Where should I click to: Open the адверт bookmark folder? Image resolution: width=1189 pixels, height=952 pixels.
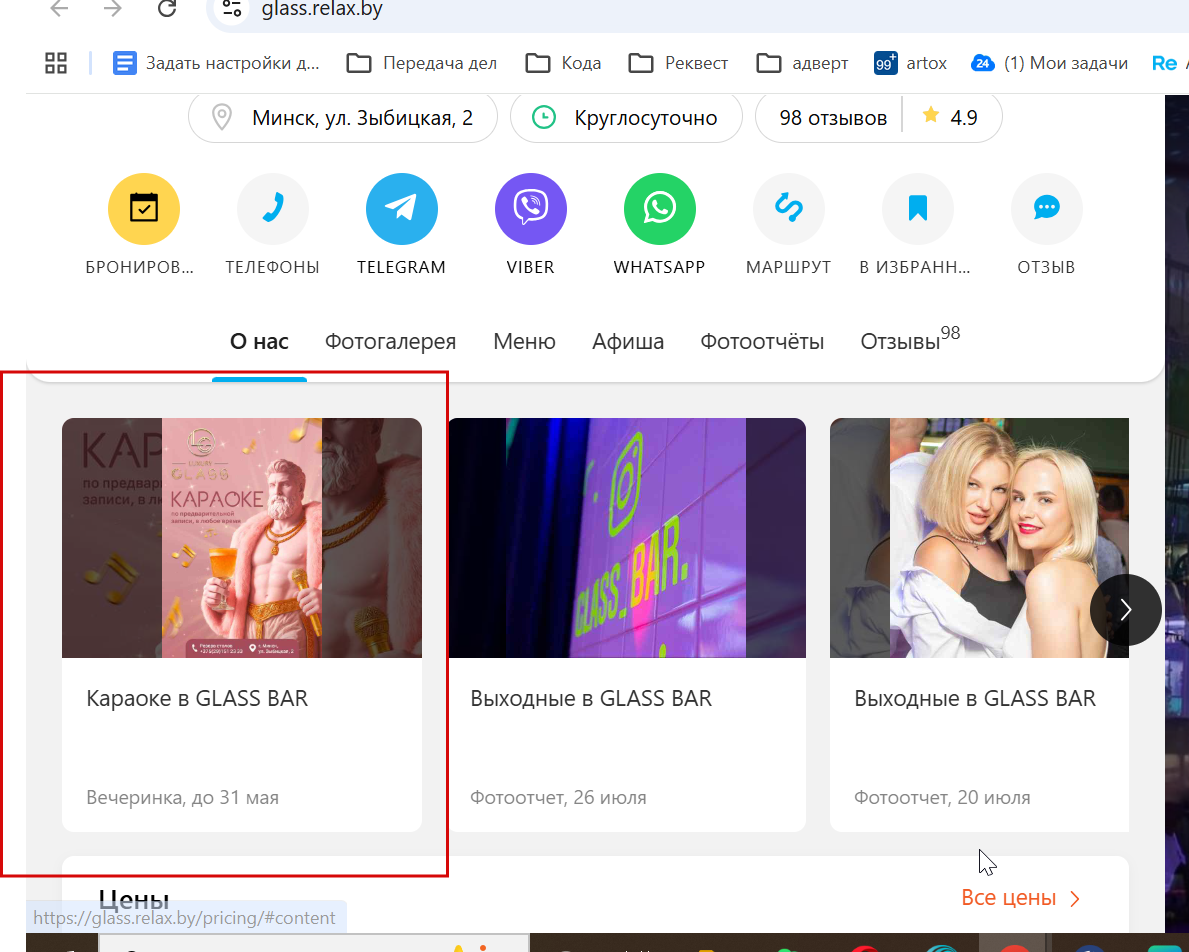802,63
